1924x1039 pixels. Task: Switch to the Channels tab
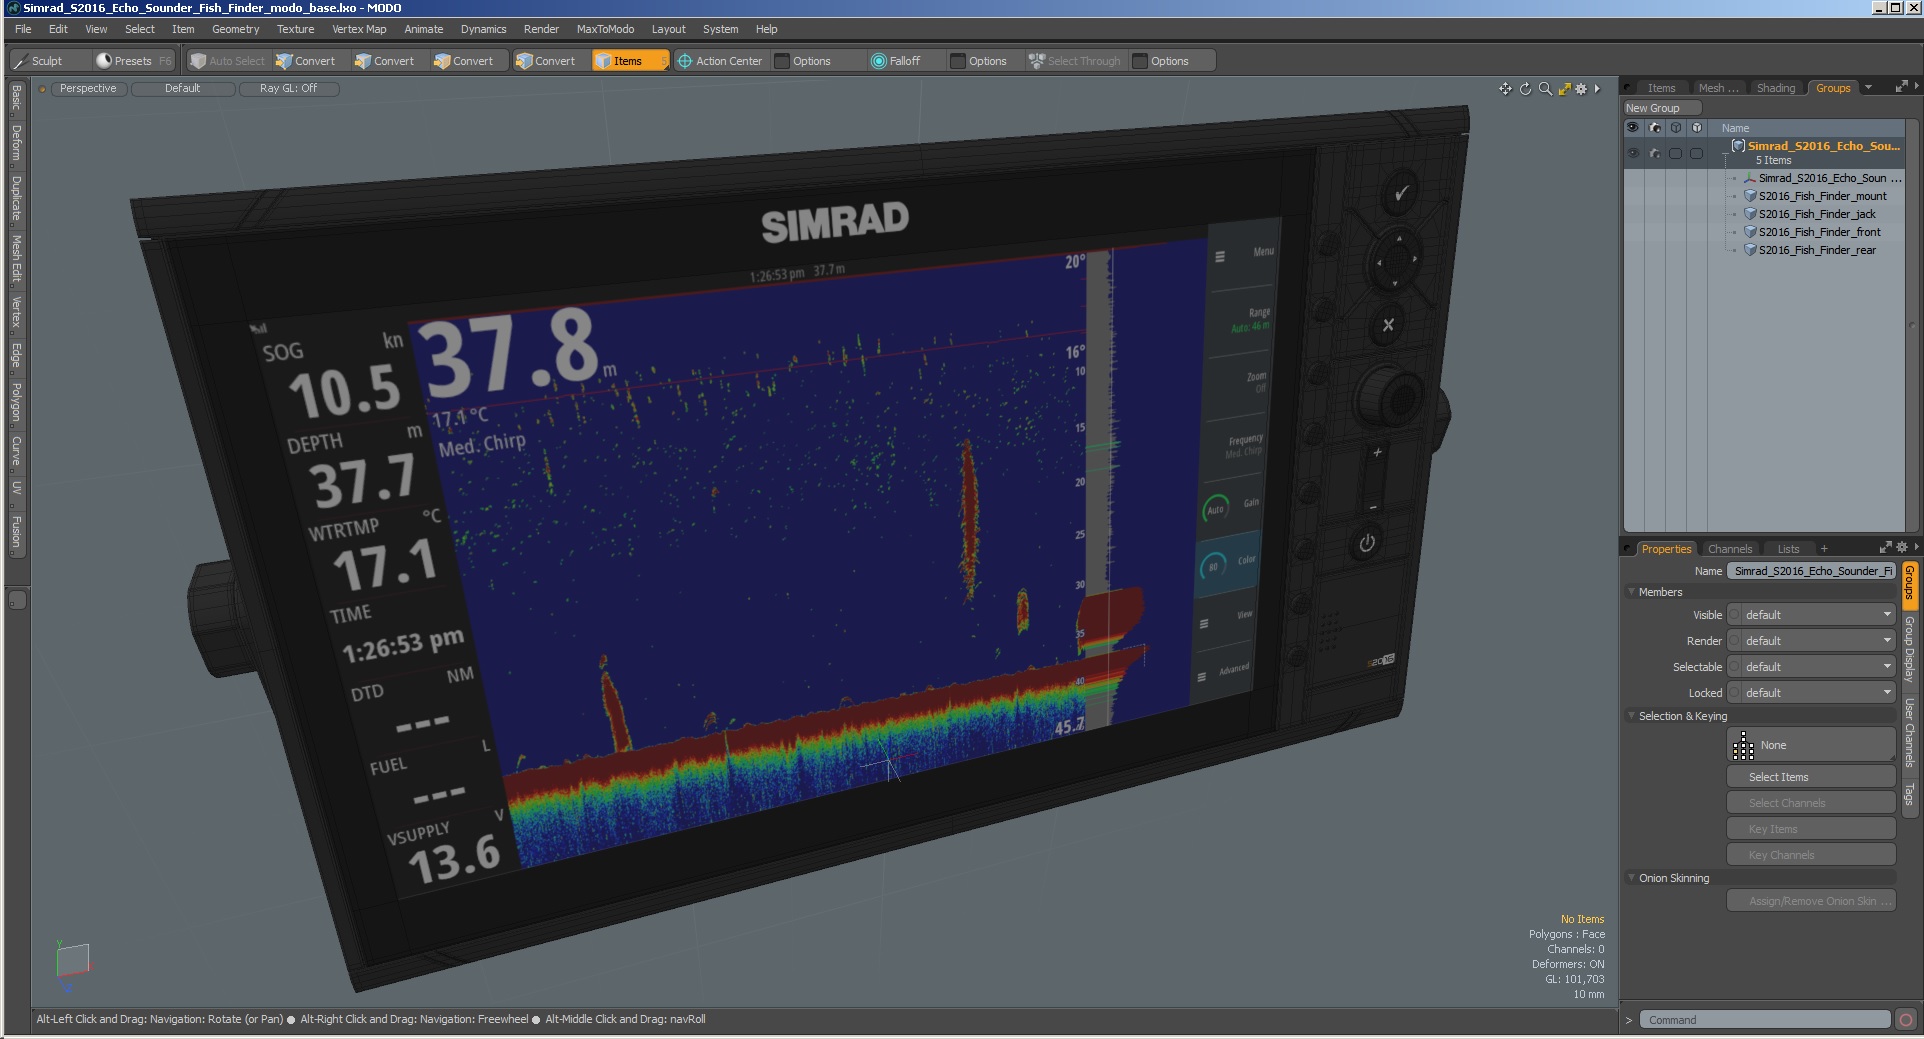coord(1730,549)
